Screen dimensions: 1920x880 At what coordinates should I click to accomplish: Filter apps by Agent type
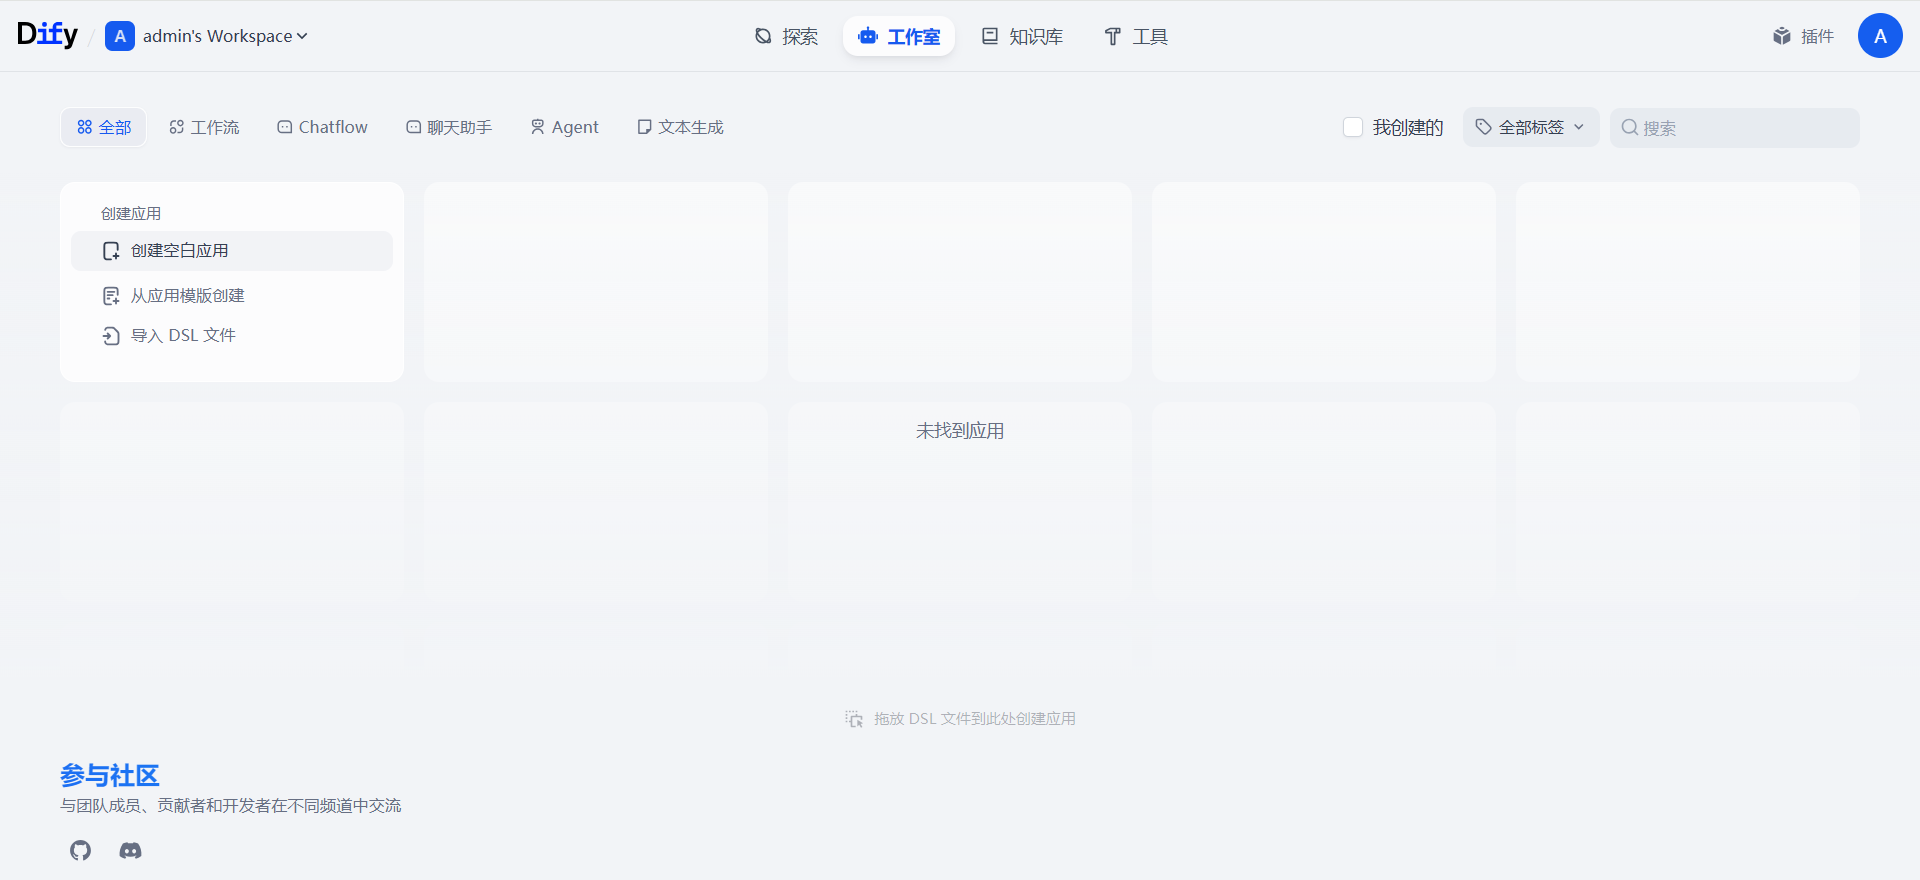click(x=564, y=127)
